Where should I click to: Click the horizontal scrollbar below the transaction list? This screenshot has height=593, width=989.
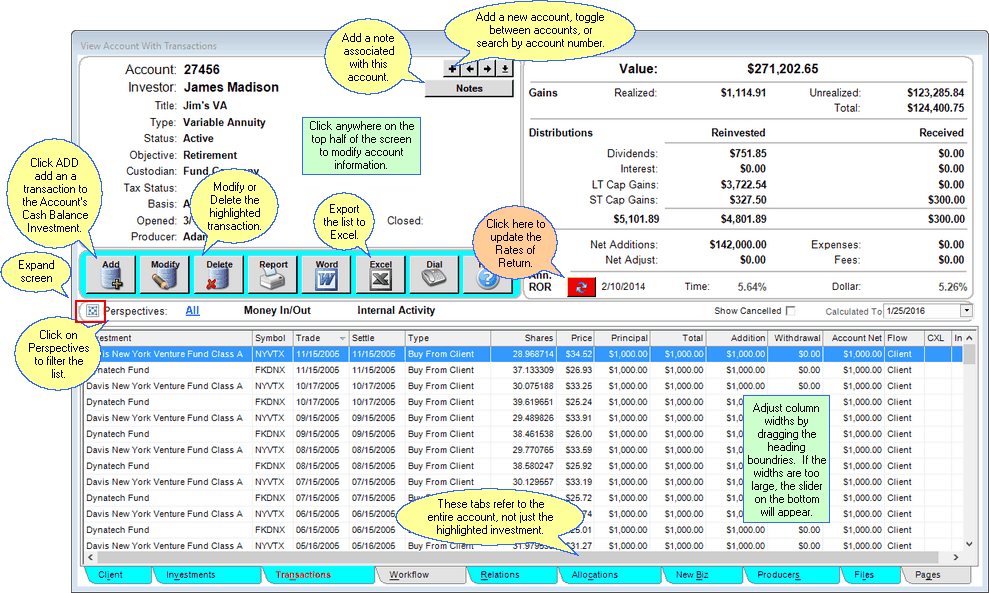pos(500,557)
